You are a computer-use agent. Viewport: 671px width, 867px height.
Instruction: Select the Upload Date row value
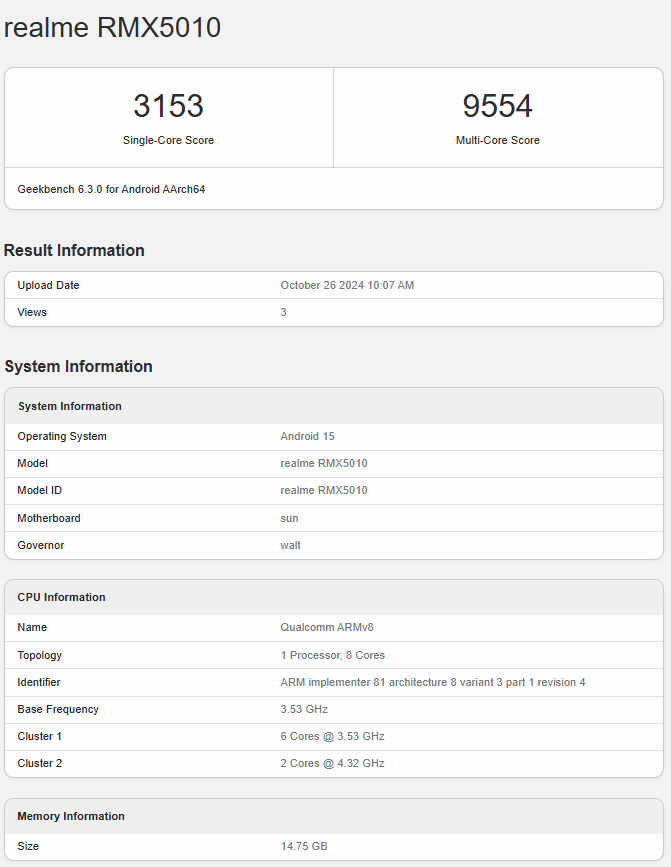(x=347, y=285)
